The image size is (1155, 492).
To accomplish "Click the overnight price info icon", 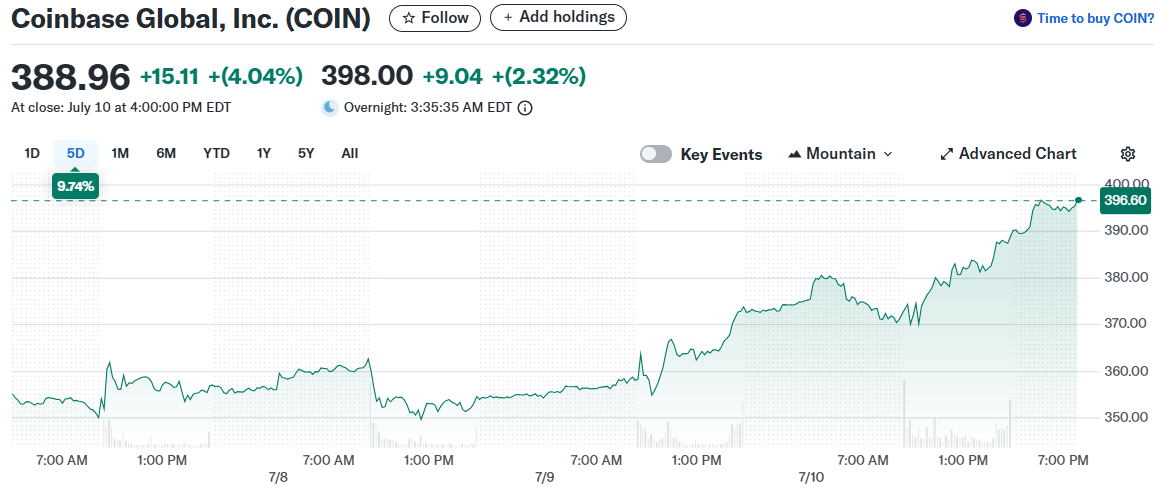I will 525,108.
